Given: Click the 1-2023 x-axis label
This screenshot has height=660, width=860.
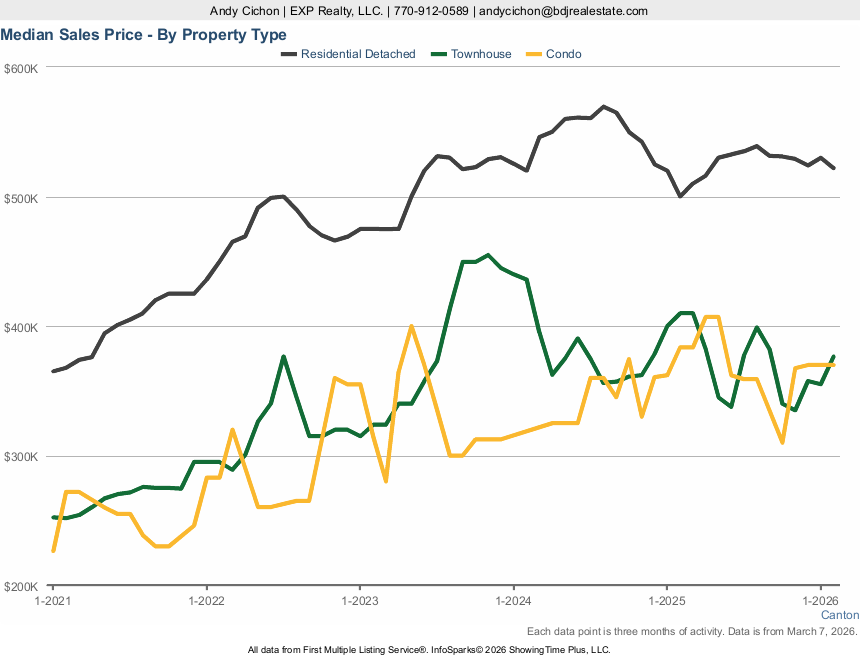Looking at the screenshot, I should tap(360, 601).
